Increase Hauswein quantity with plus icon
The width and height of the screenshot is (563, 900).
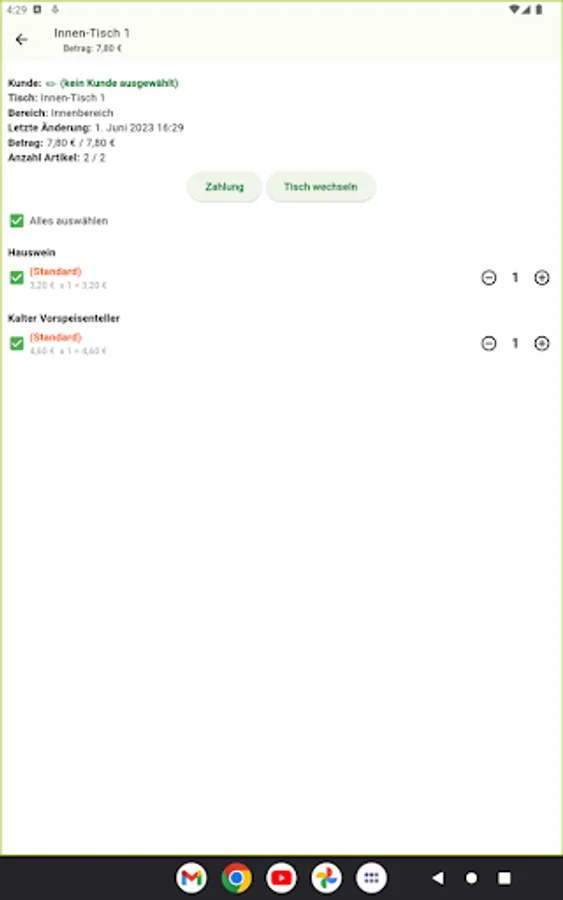coord(542,278)
